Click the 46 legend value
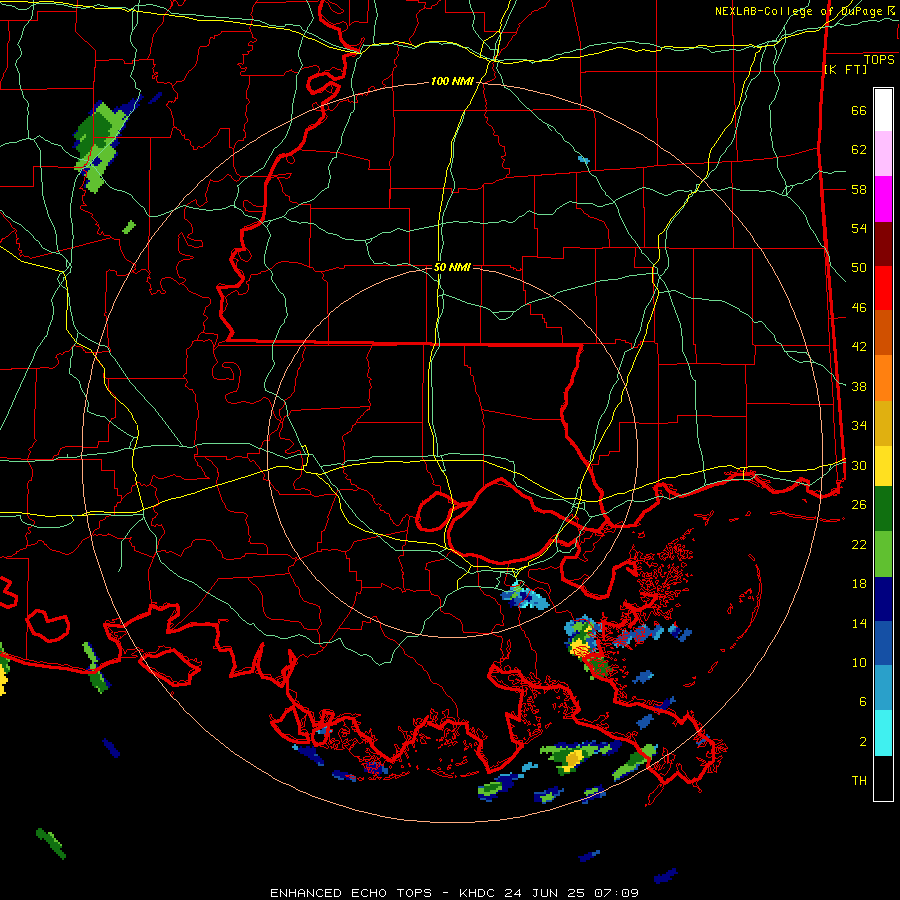The image size is (900, 900). click(x=859, y=308)
